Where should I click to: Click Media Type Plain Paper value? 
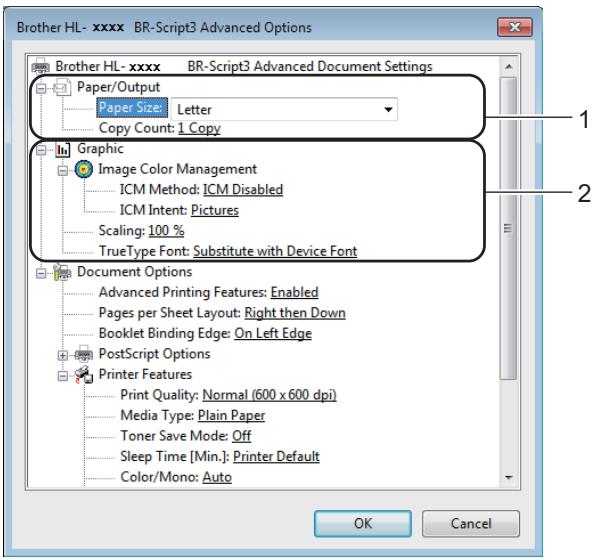point(231,416)
